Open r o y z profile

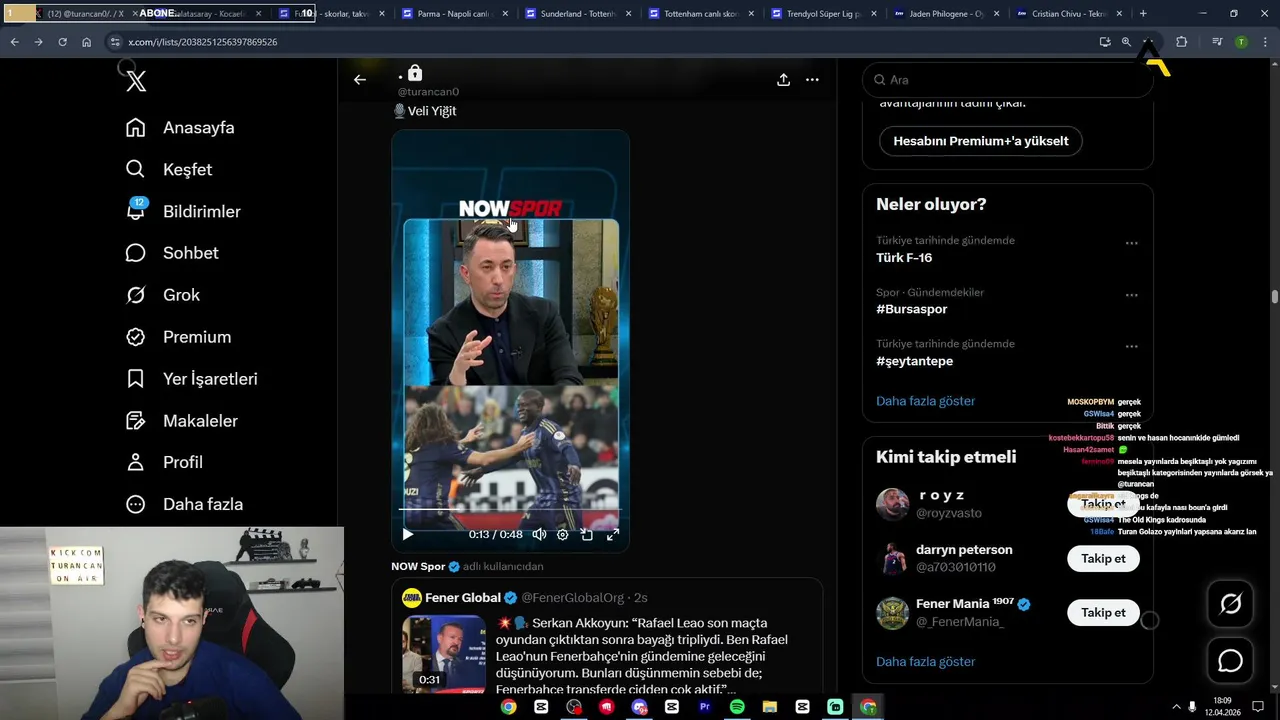(941, 496)
